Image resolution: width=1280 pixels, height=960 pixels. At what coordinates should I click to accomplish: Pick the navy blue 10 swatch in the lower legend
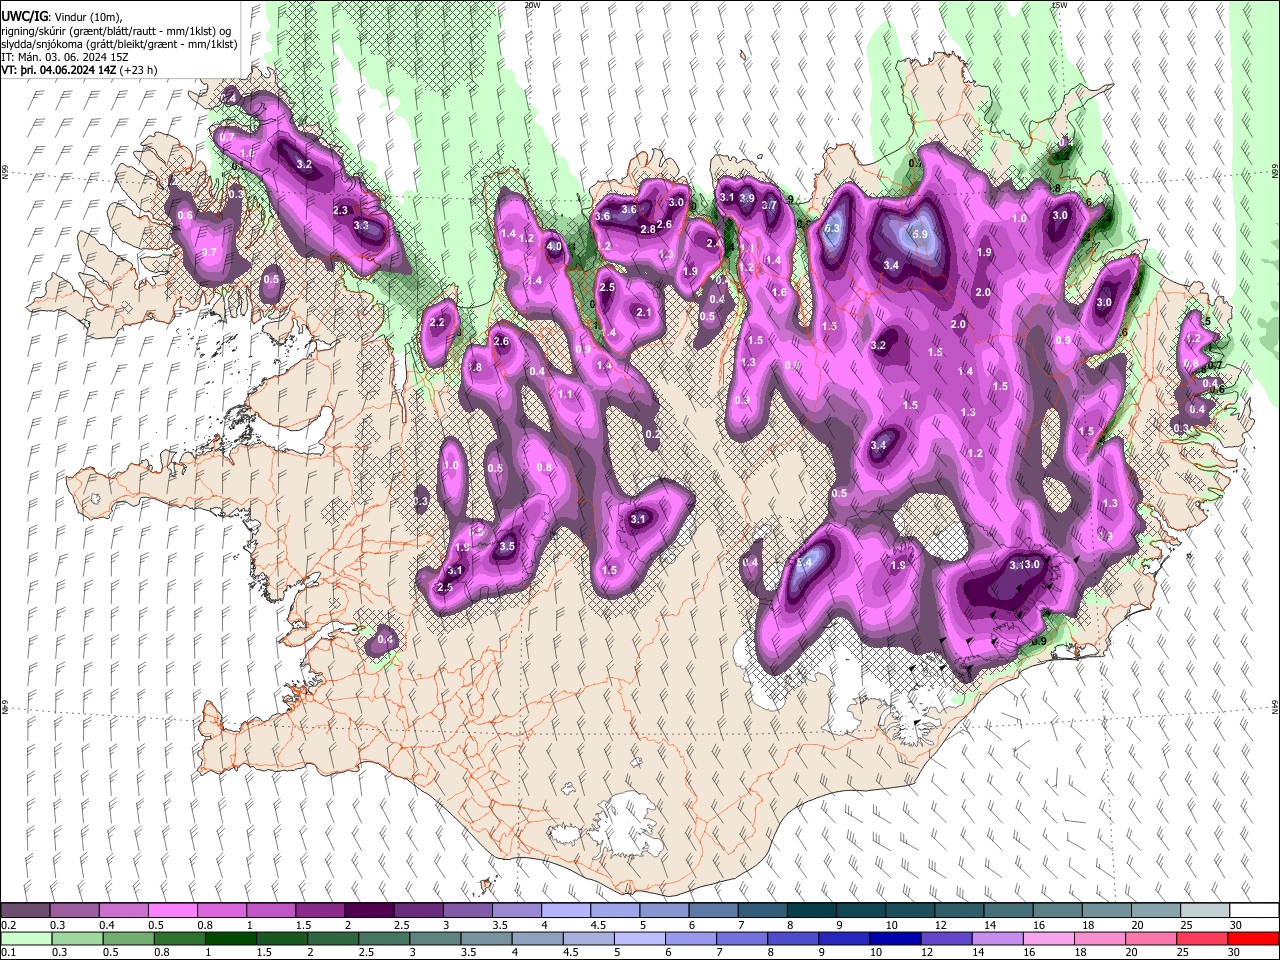[x=894, y=938]
